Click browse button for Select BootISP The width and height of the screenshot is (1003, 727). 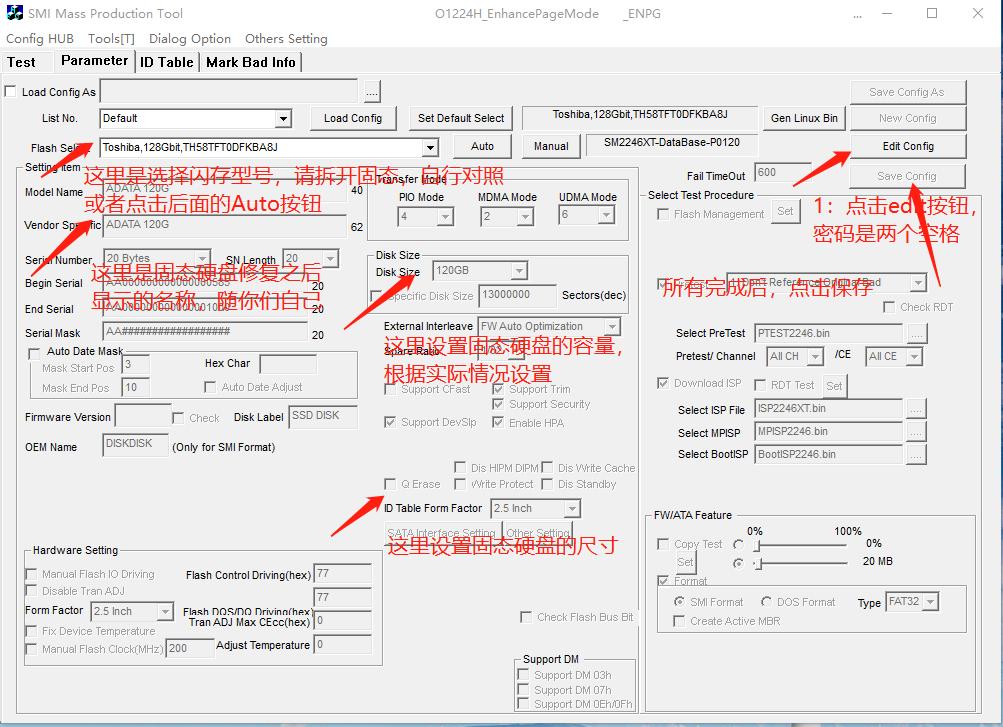coord(915,455)
